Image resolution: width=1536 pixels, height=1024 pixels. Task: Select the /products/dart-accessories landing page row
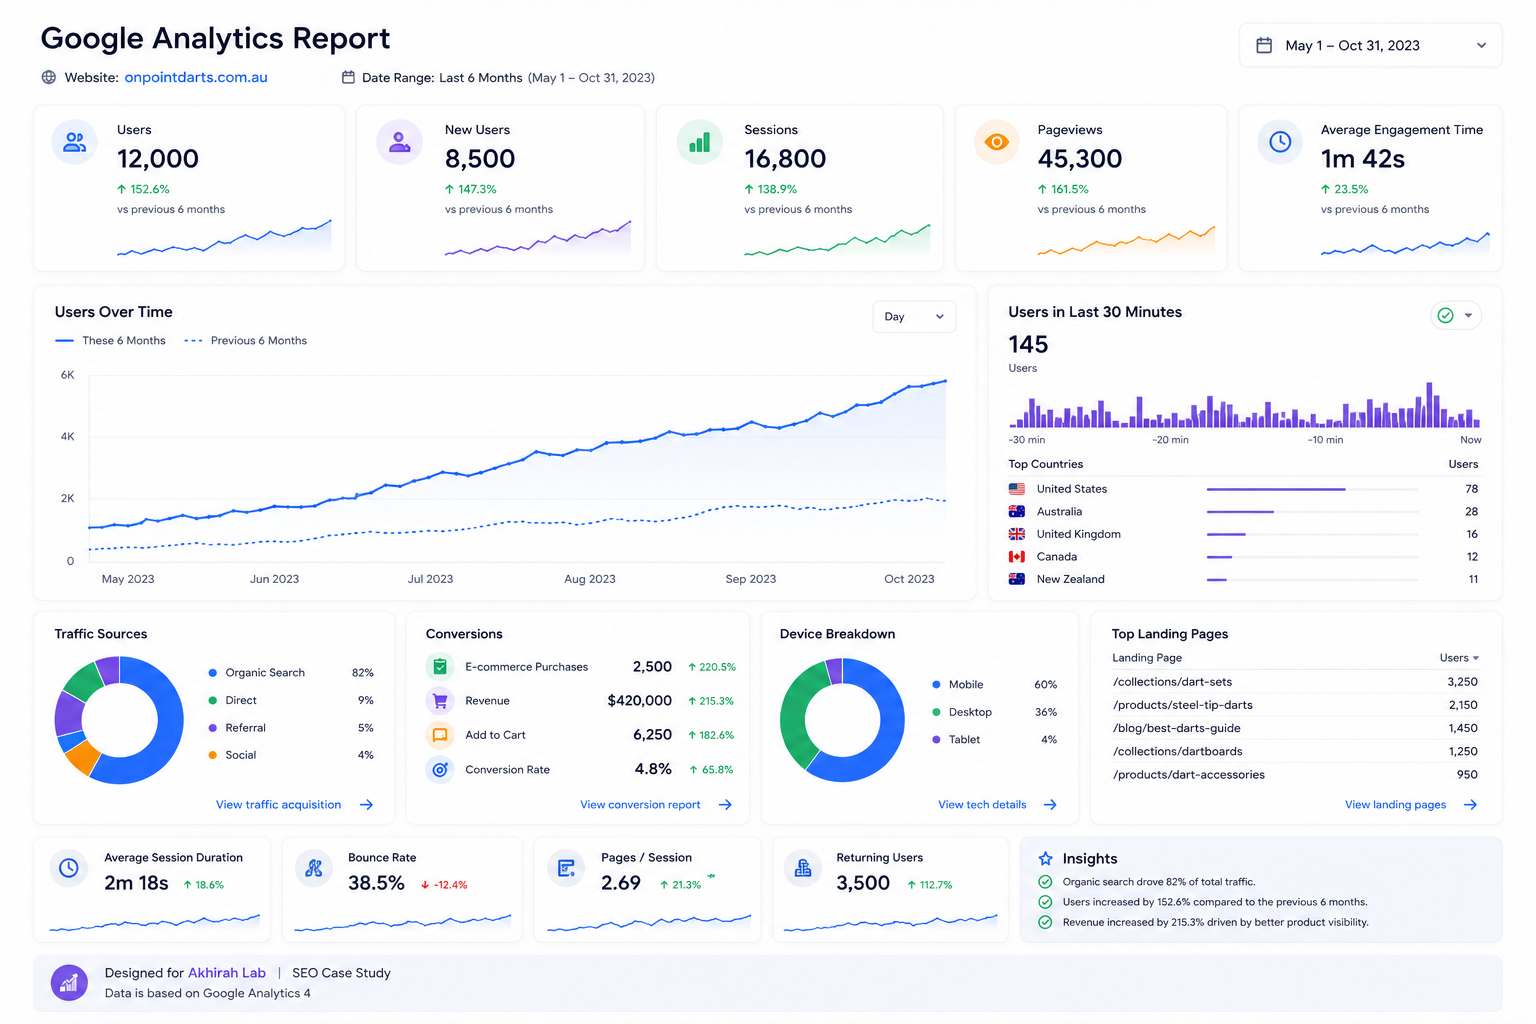click(1295, 775)
